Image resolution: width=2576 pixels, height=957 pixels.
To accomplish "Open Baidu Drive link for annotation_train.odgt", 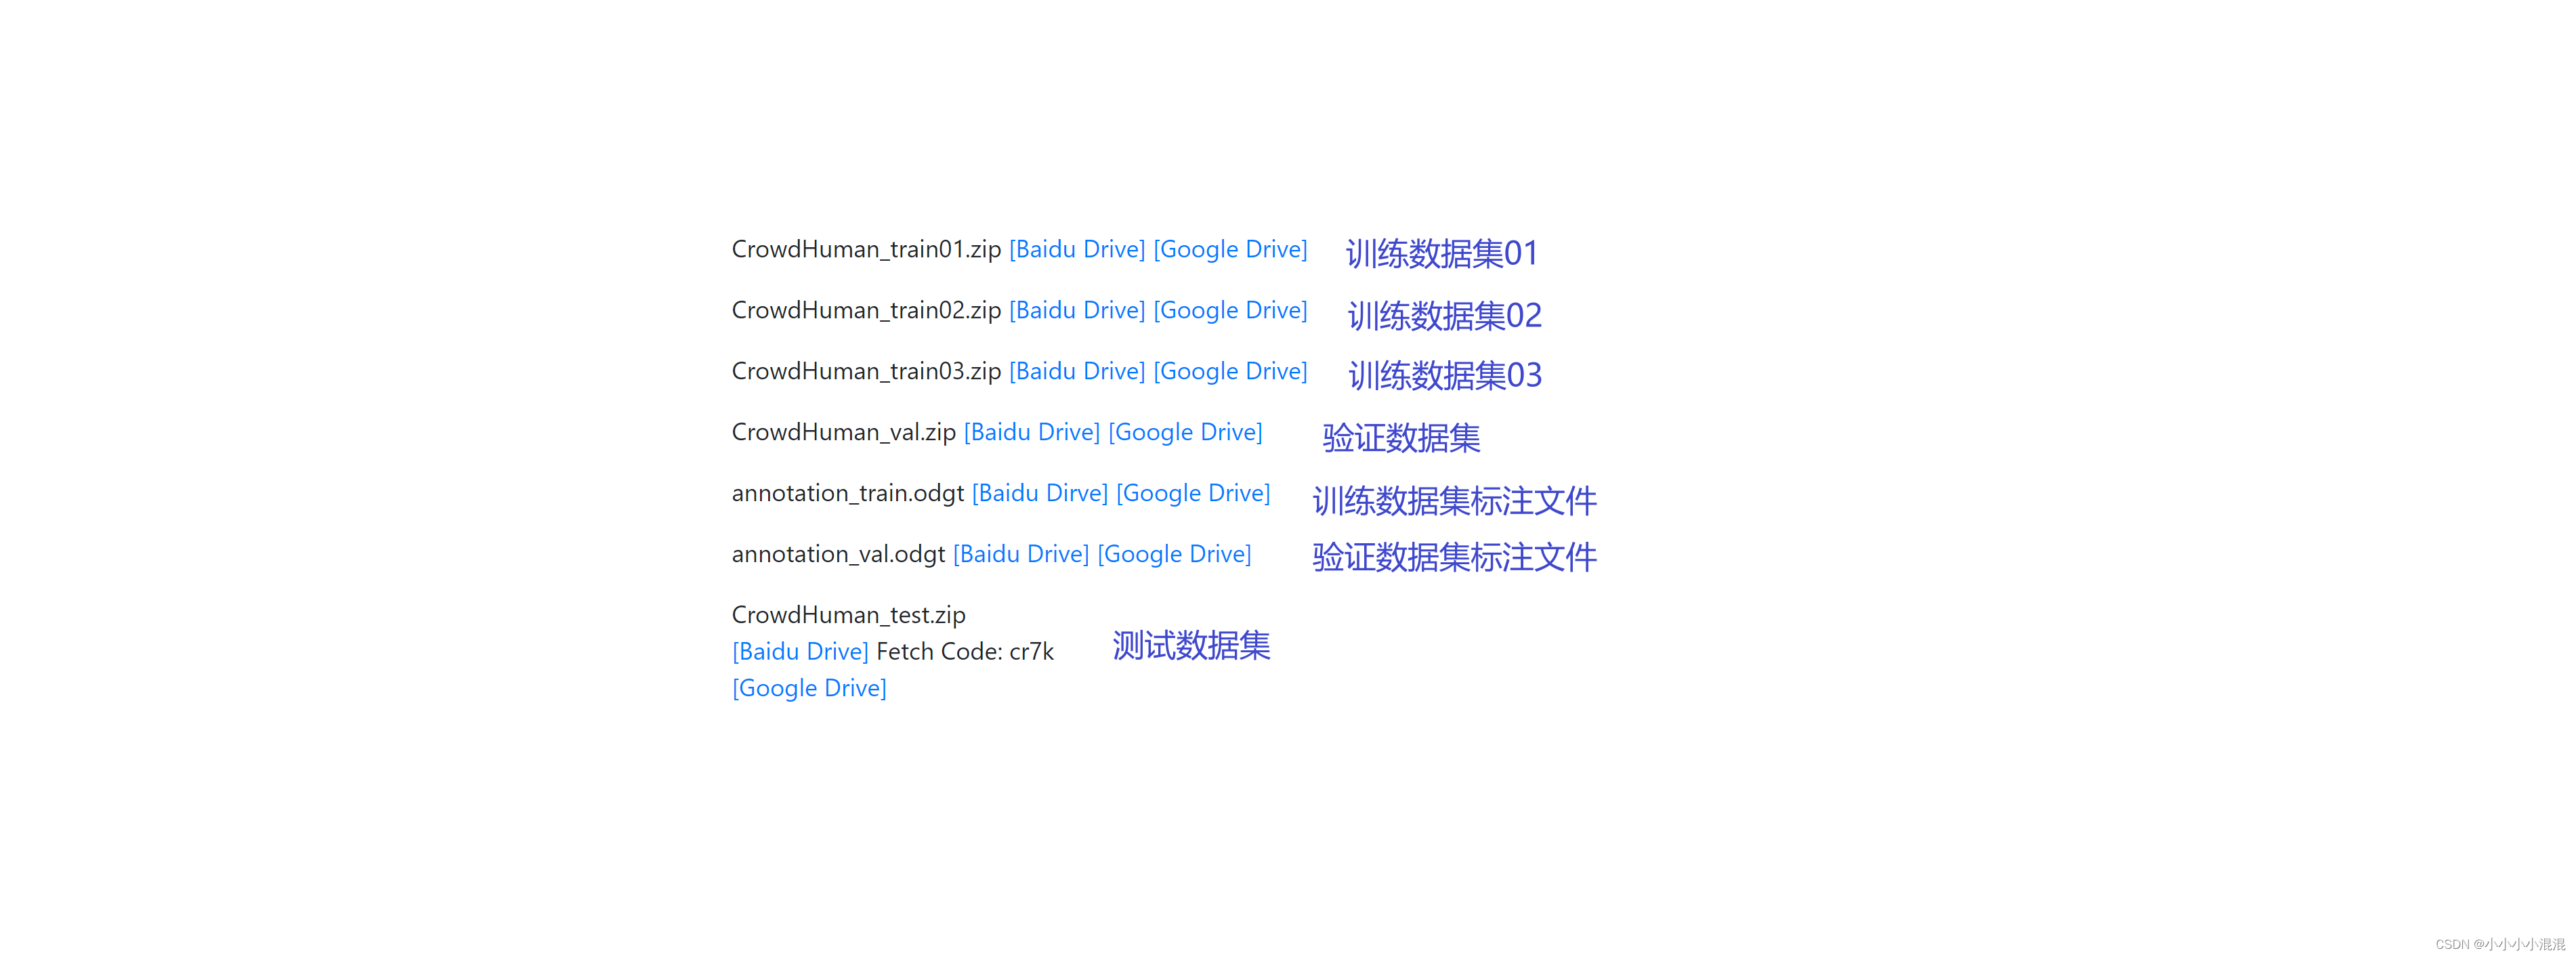I will click(1040, 493).
